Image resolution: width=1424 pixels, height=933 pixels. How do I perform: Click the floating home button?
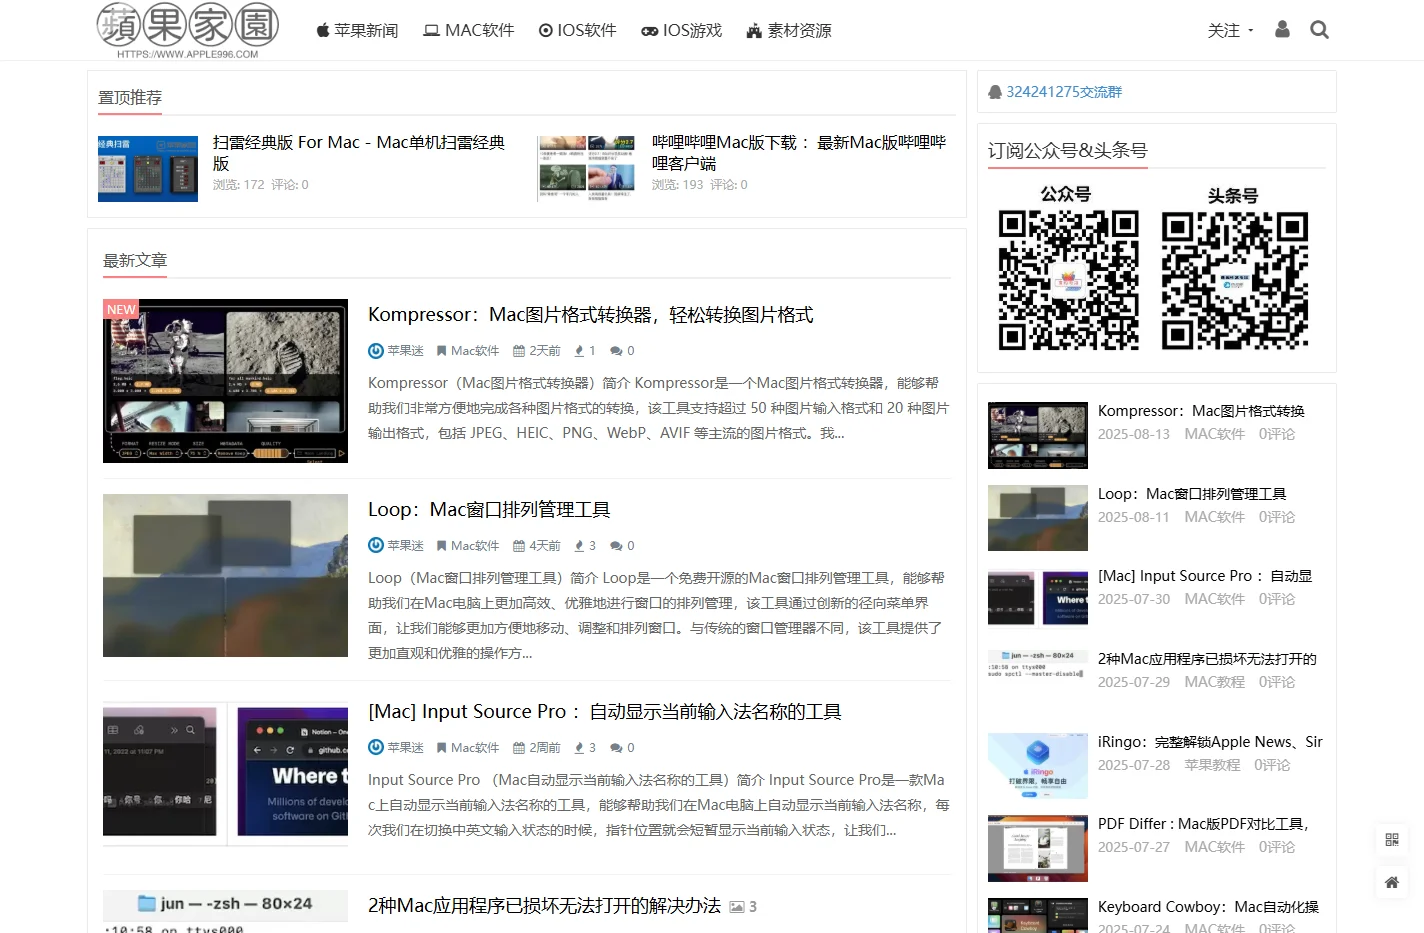(x=1391, y=882)
